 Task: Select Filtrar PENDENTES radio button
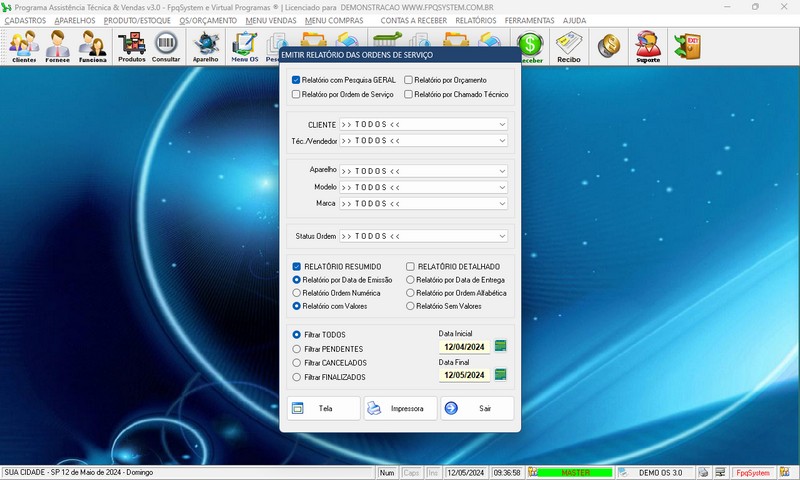pos(296,348)
